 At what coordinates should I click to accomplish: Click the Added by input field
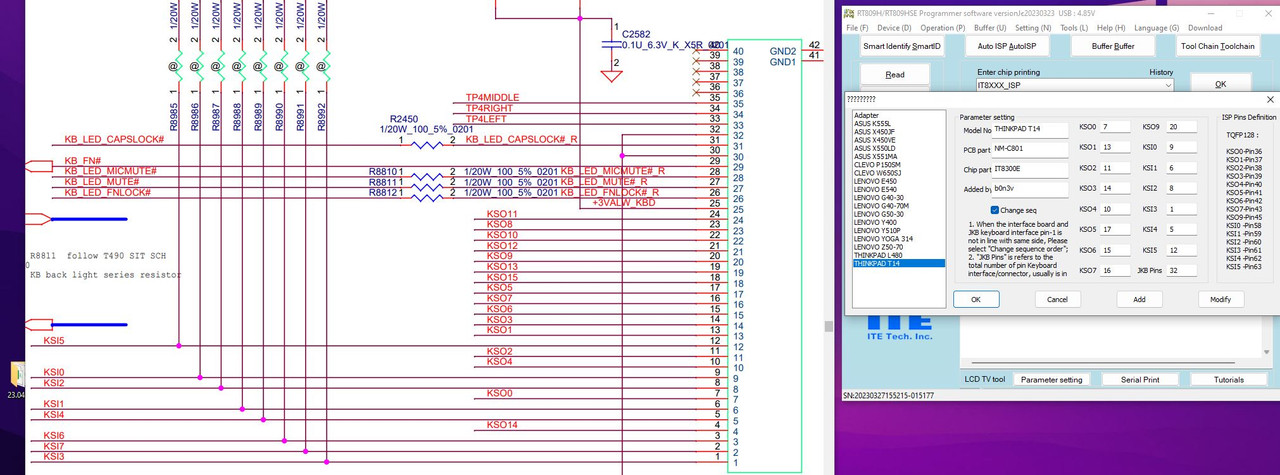pyautogui.click(x=1030, y=189)
